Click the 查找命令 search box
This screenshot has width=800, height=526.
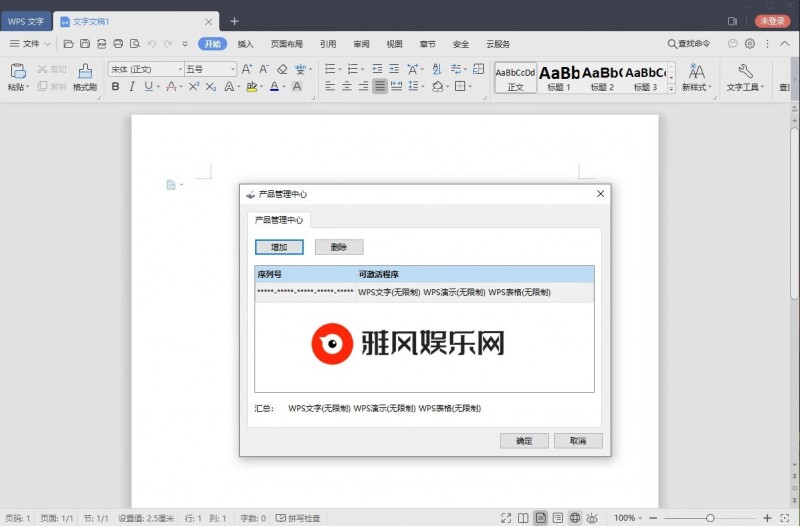(689, 44)
